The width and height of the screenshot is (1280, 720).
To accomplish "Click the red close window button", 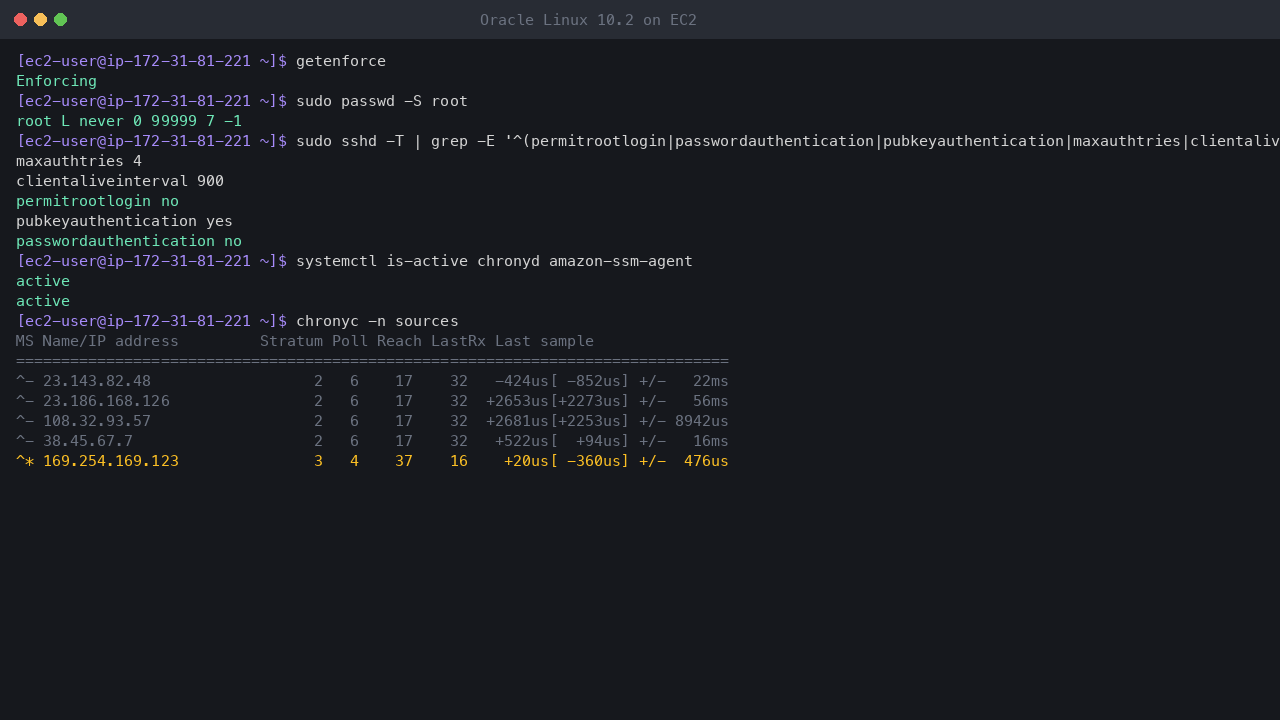I will [20, 20].
